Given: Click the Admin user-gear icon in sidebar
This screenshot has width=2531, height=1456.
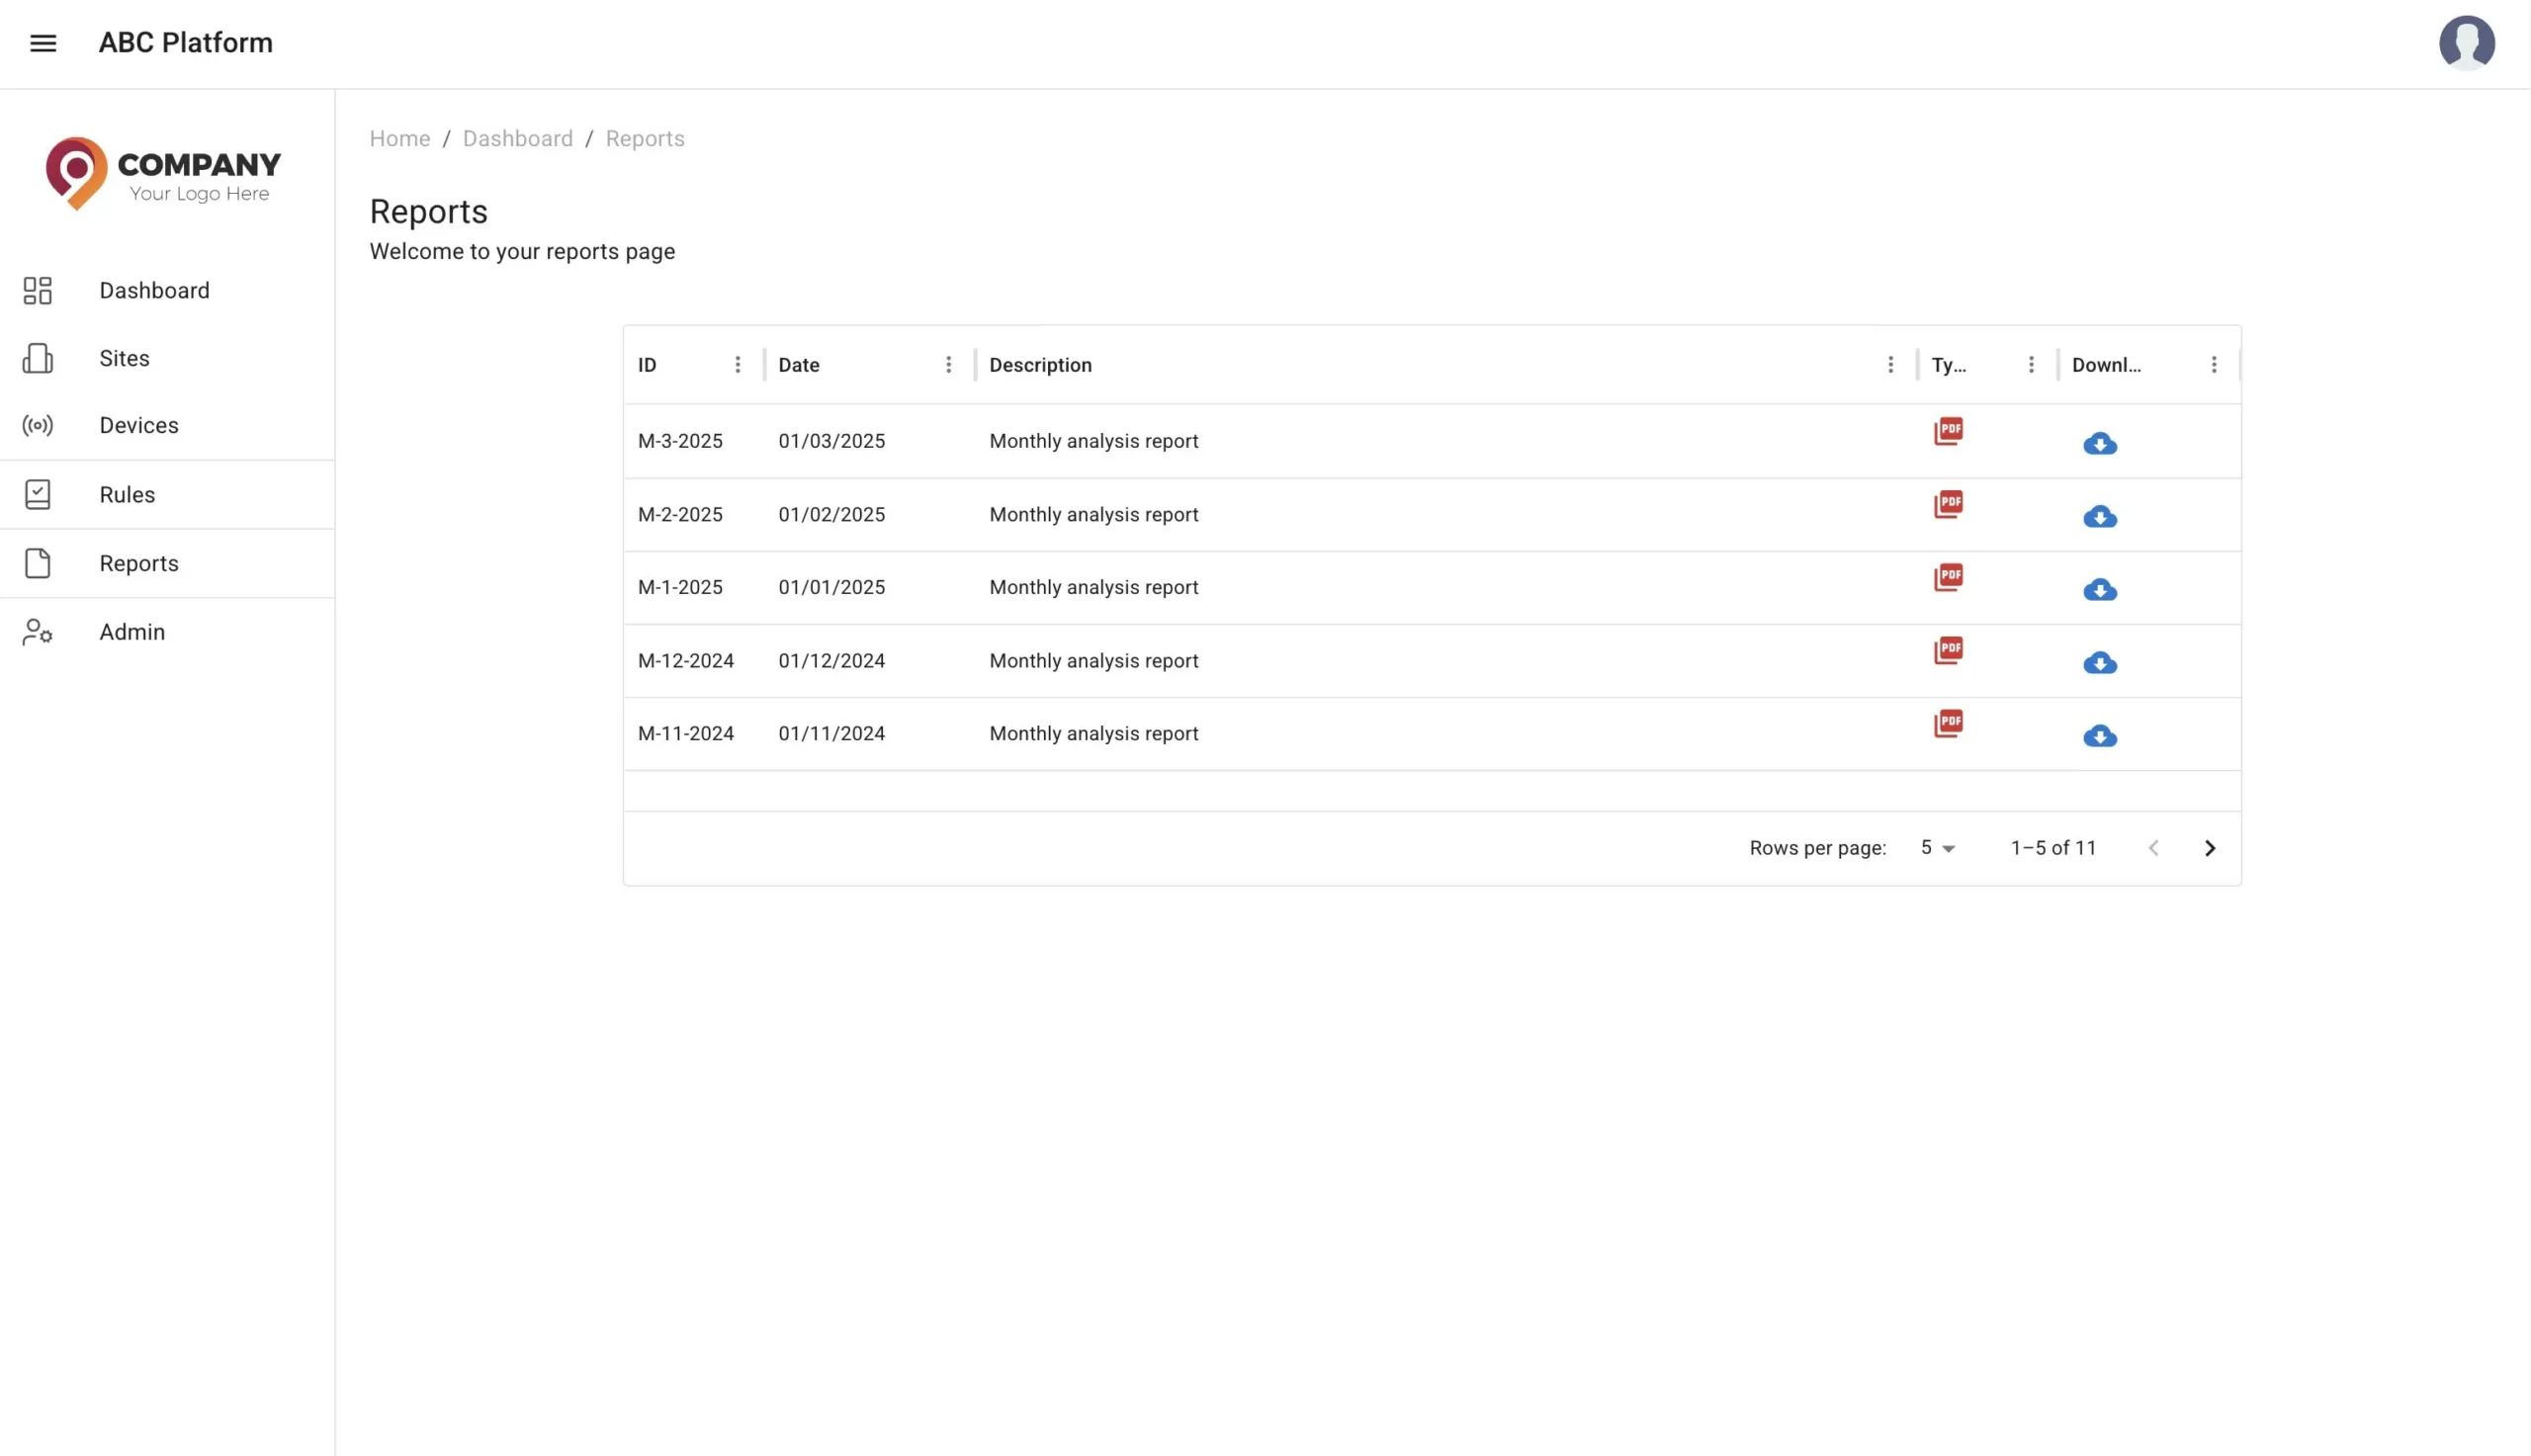Looking at the screenshot, I should pyautogui.click(x=38, y=632).
